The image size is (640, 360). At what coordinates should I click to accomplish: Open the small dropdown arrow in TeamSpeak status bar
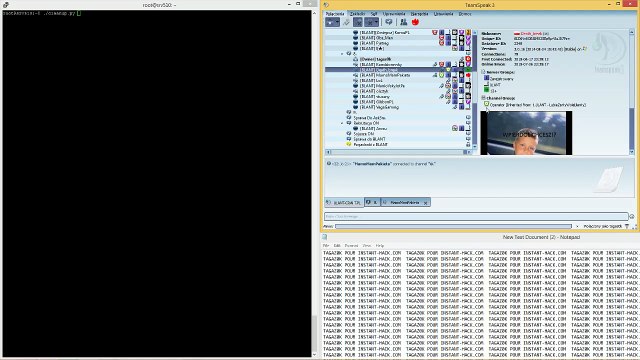577,227
